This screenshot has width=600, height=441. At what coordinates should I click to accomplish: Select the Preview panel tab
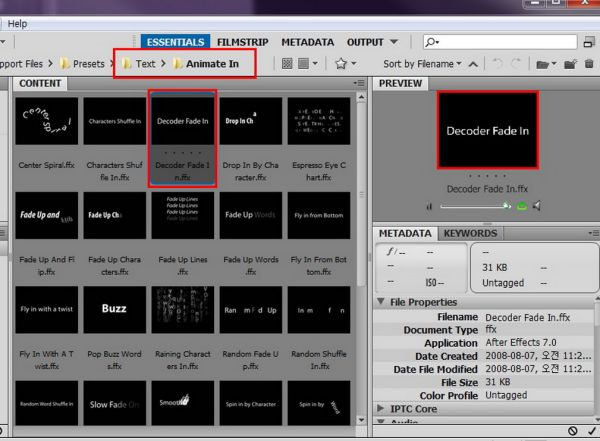pyautogui.click(x=400, y=83)
